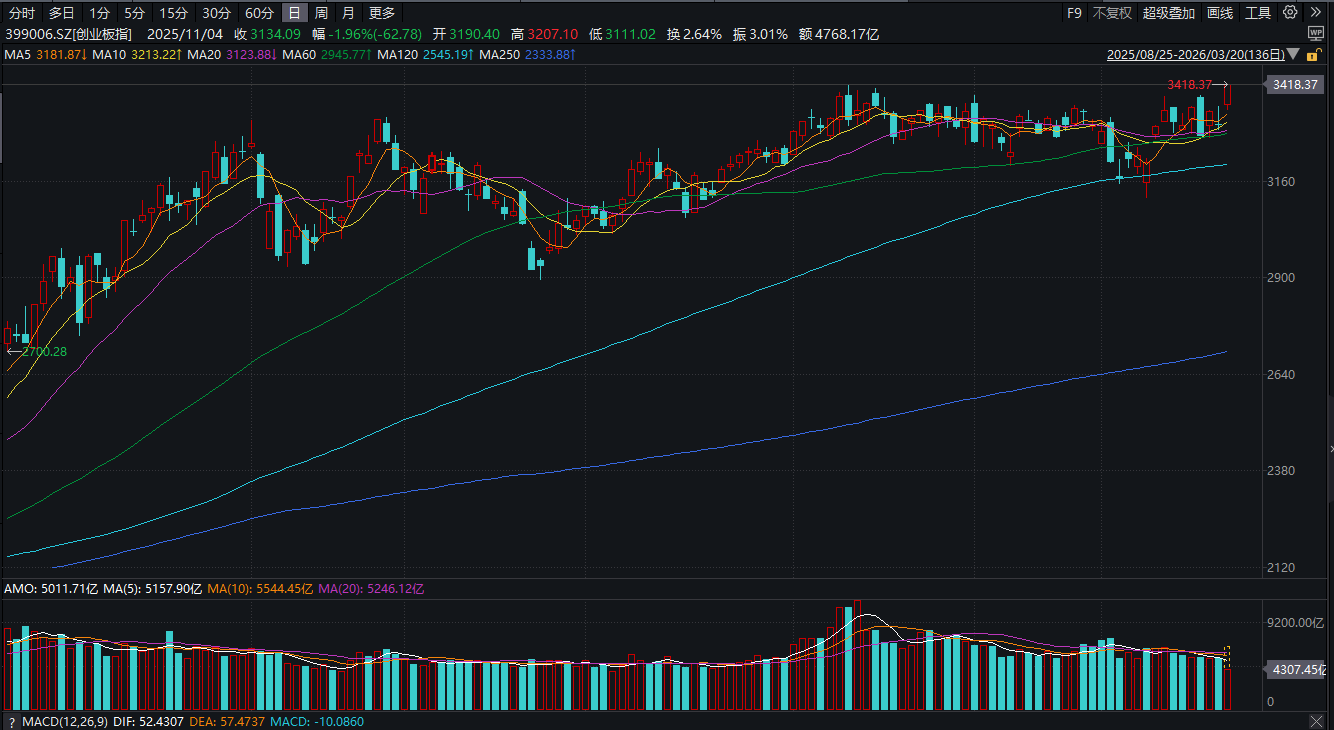Click the F9 button
The height and width of the screenshot is (730, 1334).
[x=1074, y=13]
